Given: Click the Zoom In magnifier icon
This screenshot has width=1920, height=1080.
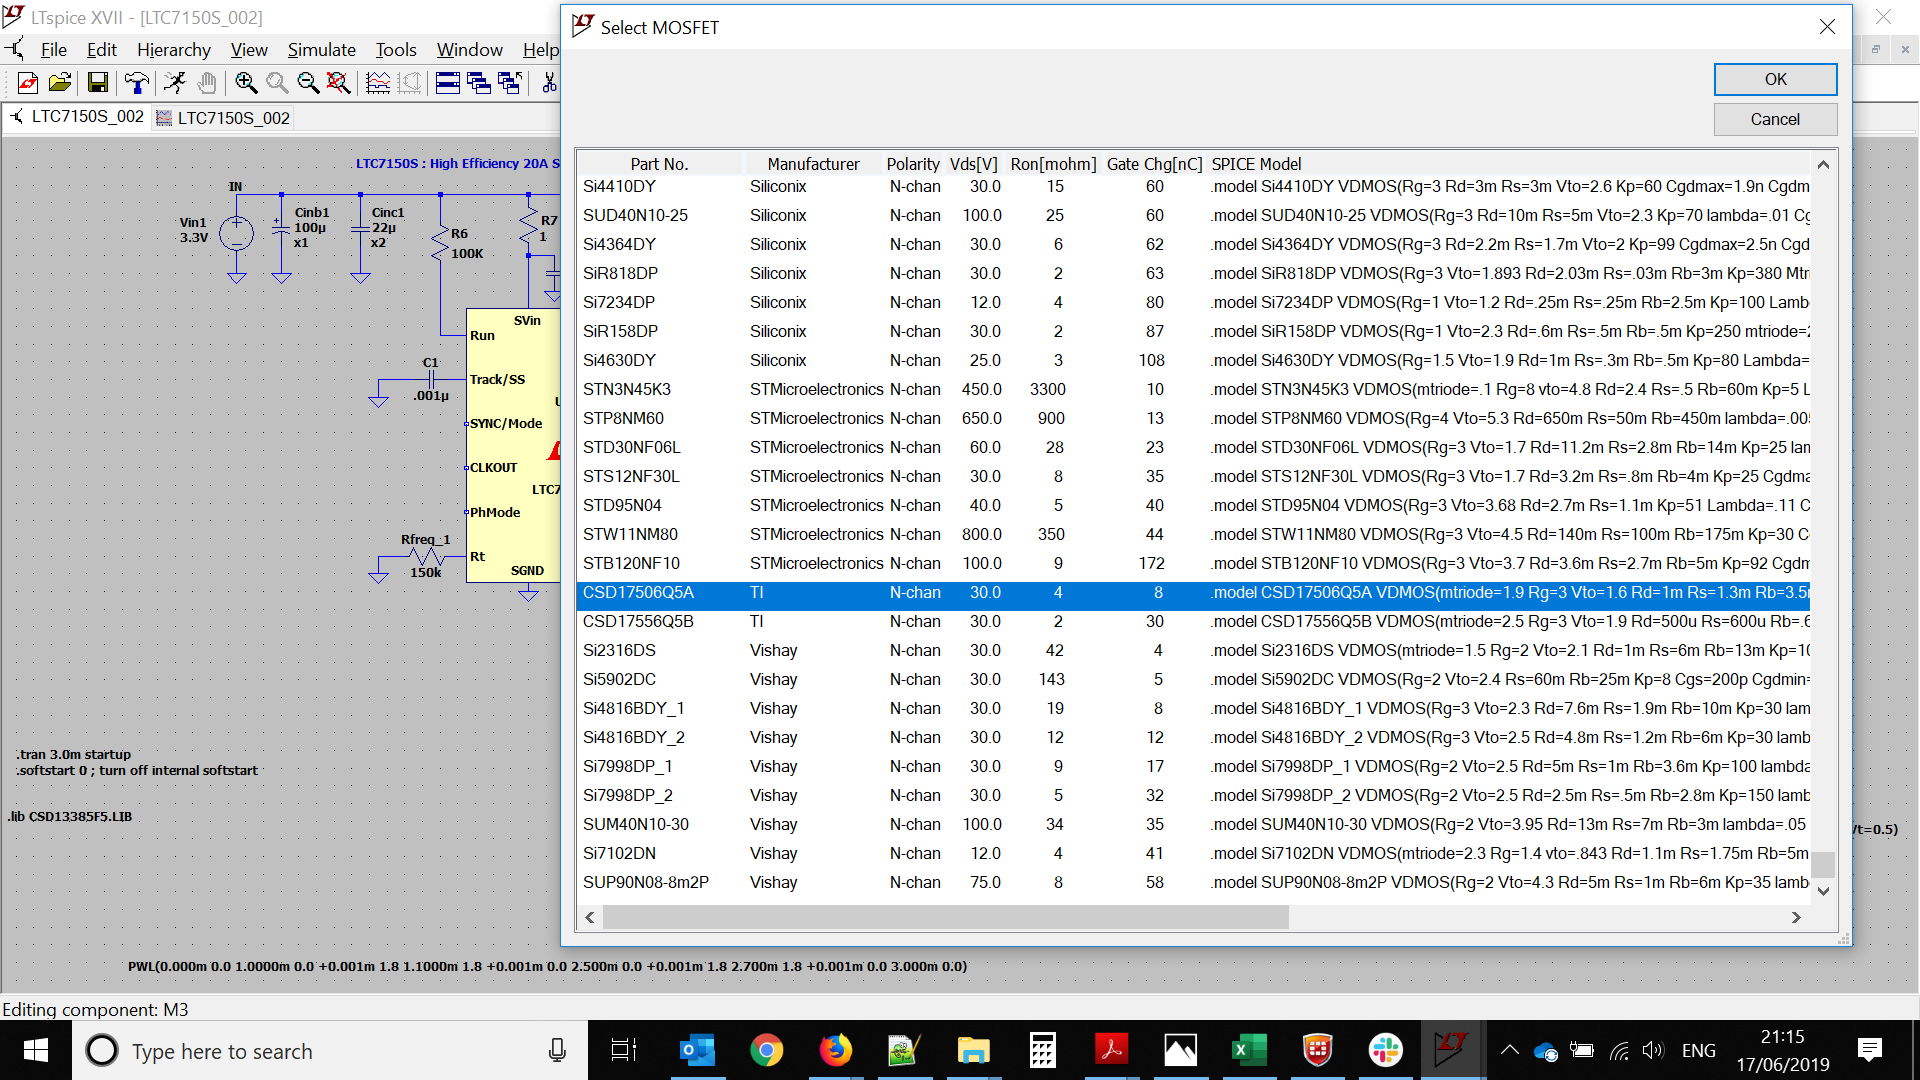Looking at the screenshot, I should click(x=246, y=83).
